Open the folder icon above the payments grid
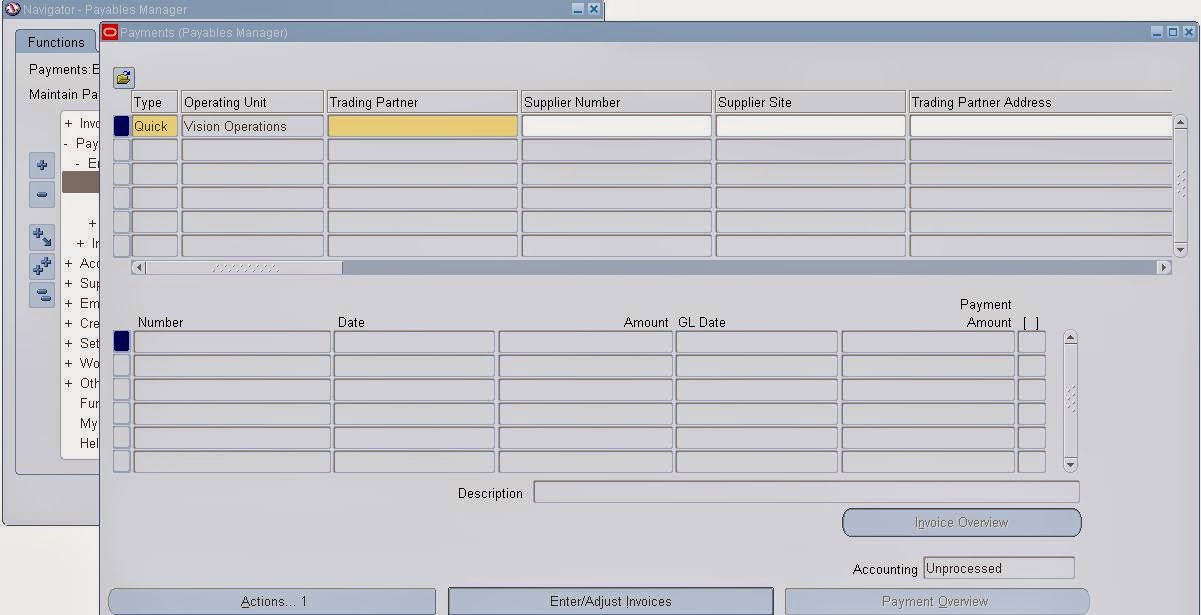The width and height of the screenshot is (1201, 615). pyautogui.click(x=123, y=77)
